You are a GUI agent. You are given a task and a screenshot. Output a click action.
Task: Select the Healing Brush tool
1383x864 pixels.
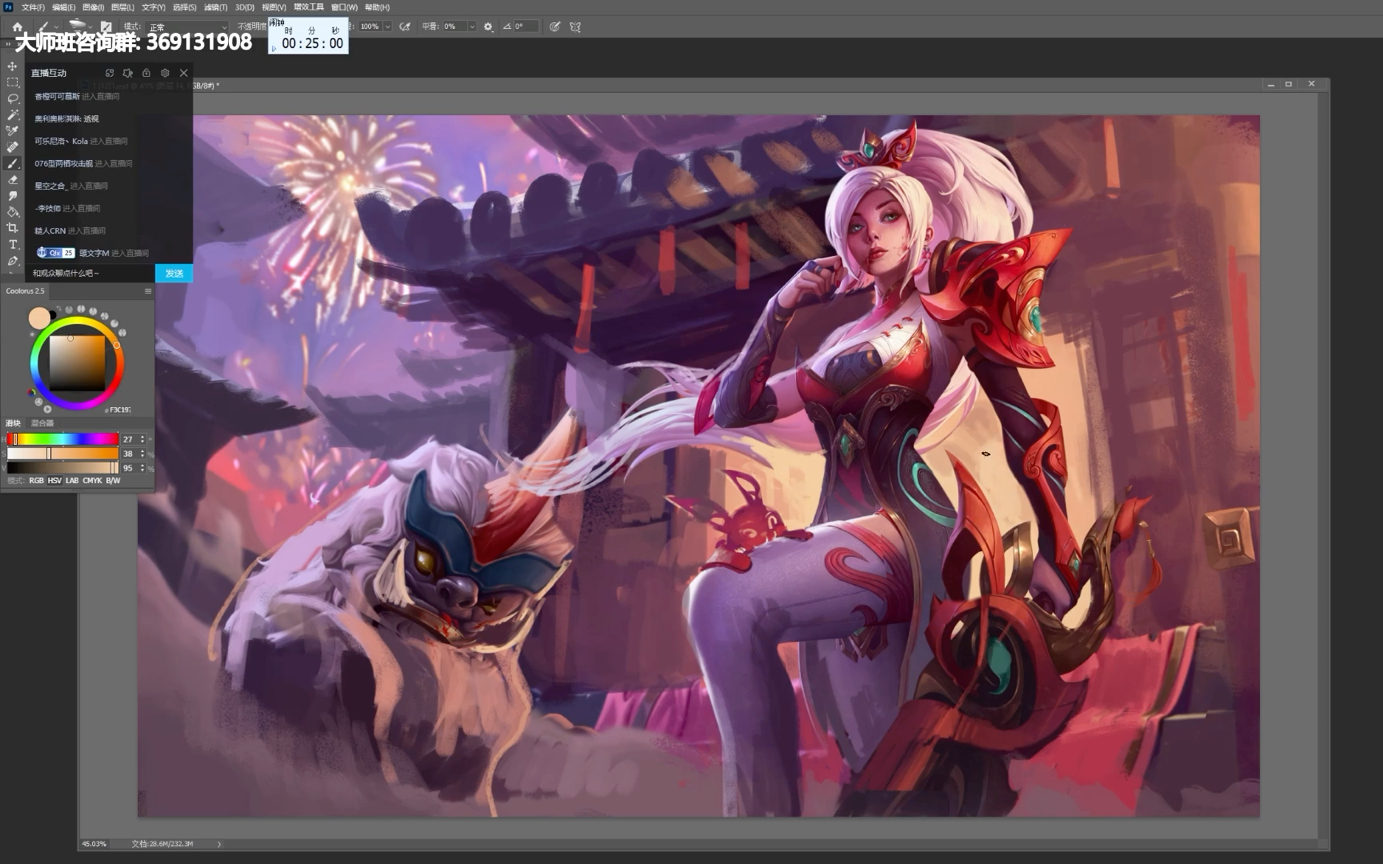click(x=13, y=147)
